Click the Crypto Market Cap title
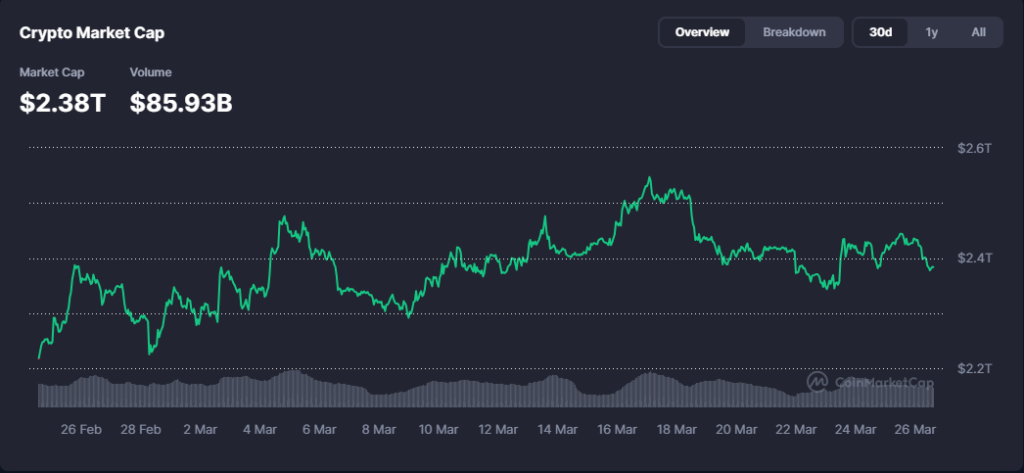The height and width of the screenshot is (473, 1024). tap(92, 33)
